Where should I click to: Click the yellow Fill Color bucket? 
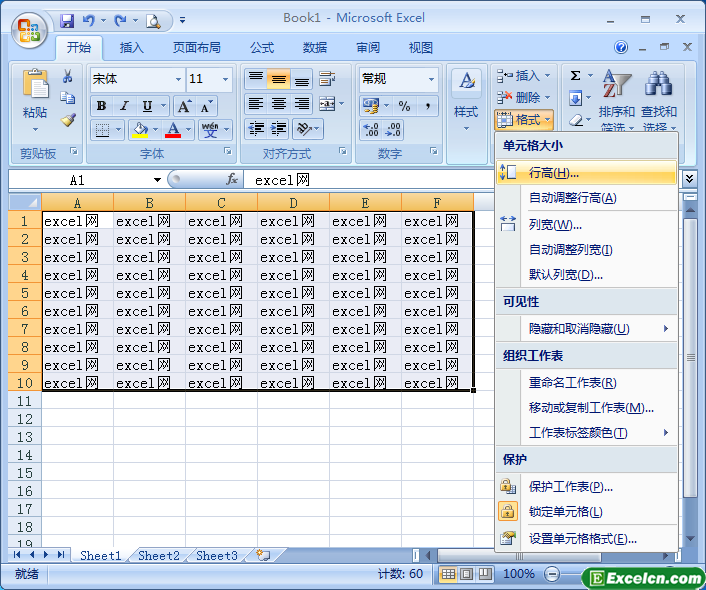tap(137, 130)
